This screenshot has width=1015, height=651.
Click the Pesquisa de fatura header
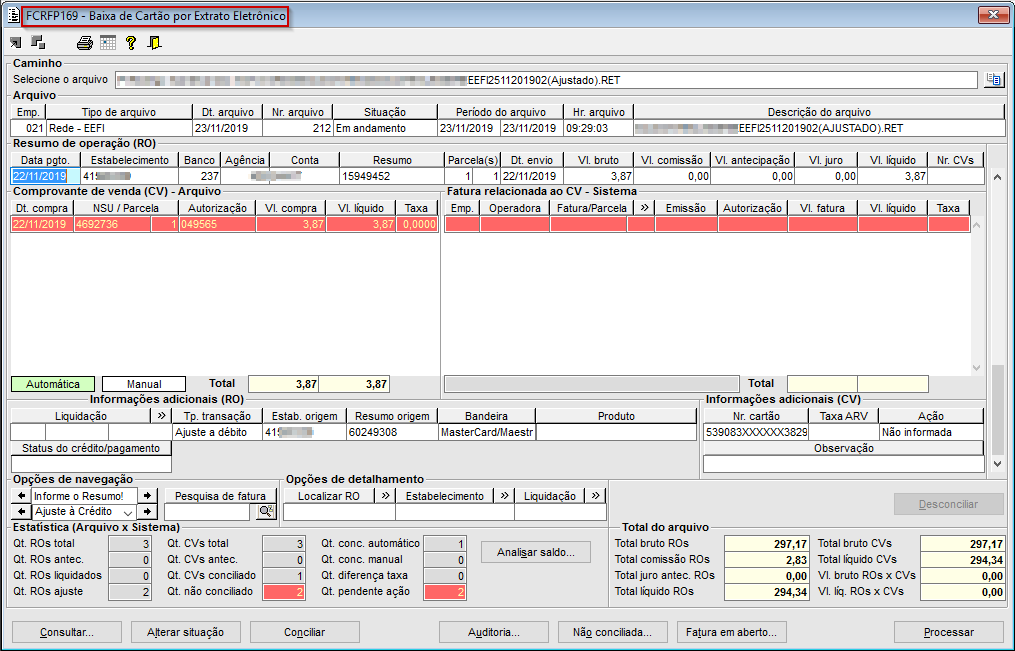pos(220,496)
